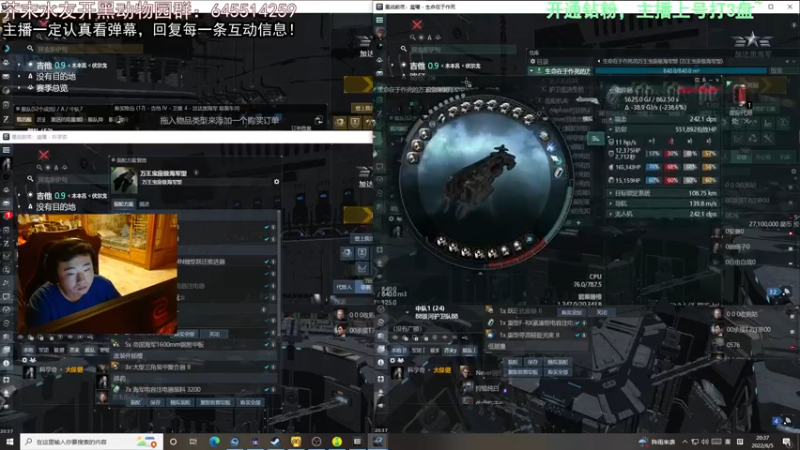
Task: Show hidden tray icons chevron
Action: pyautogui.click(x=685, y=442)
